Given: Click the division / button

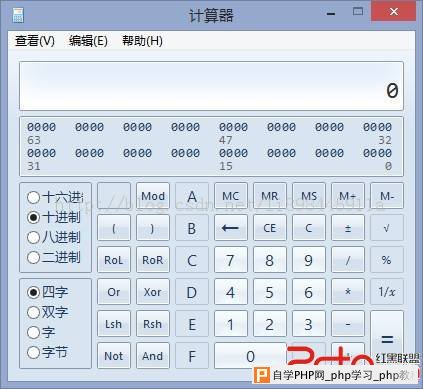Looking at the screenshot, I should 348,260.
